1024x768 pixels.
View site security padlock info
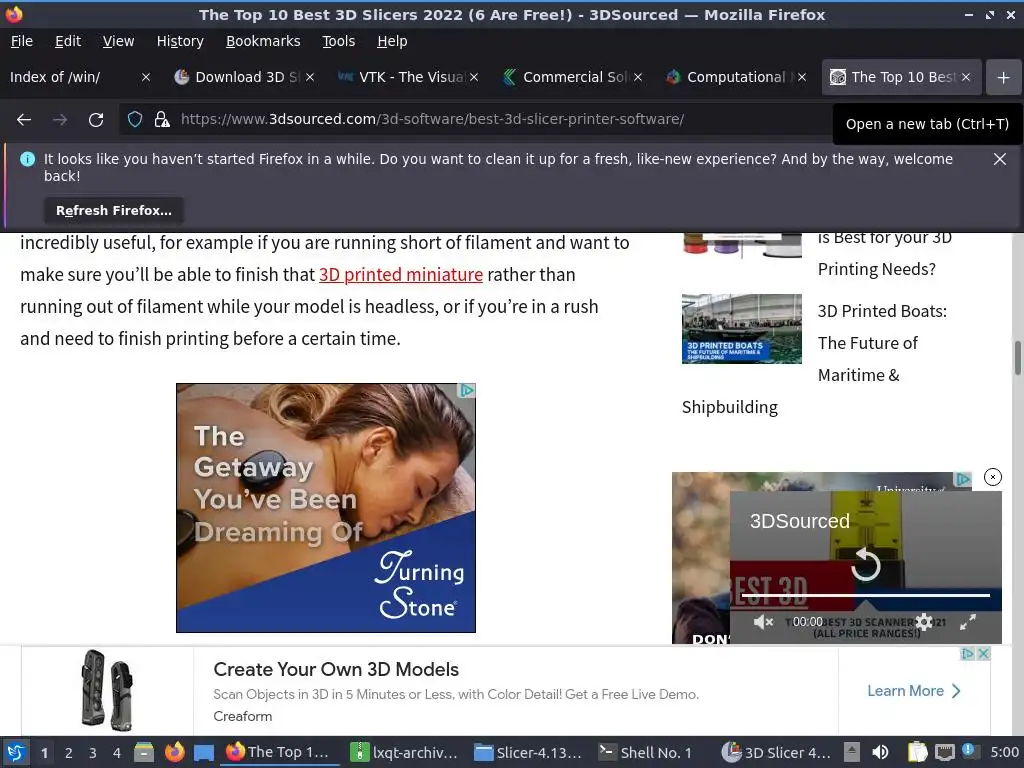pyautogui.click(x=162, y=120)
